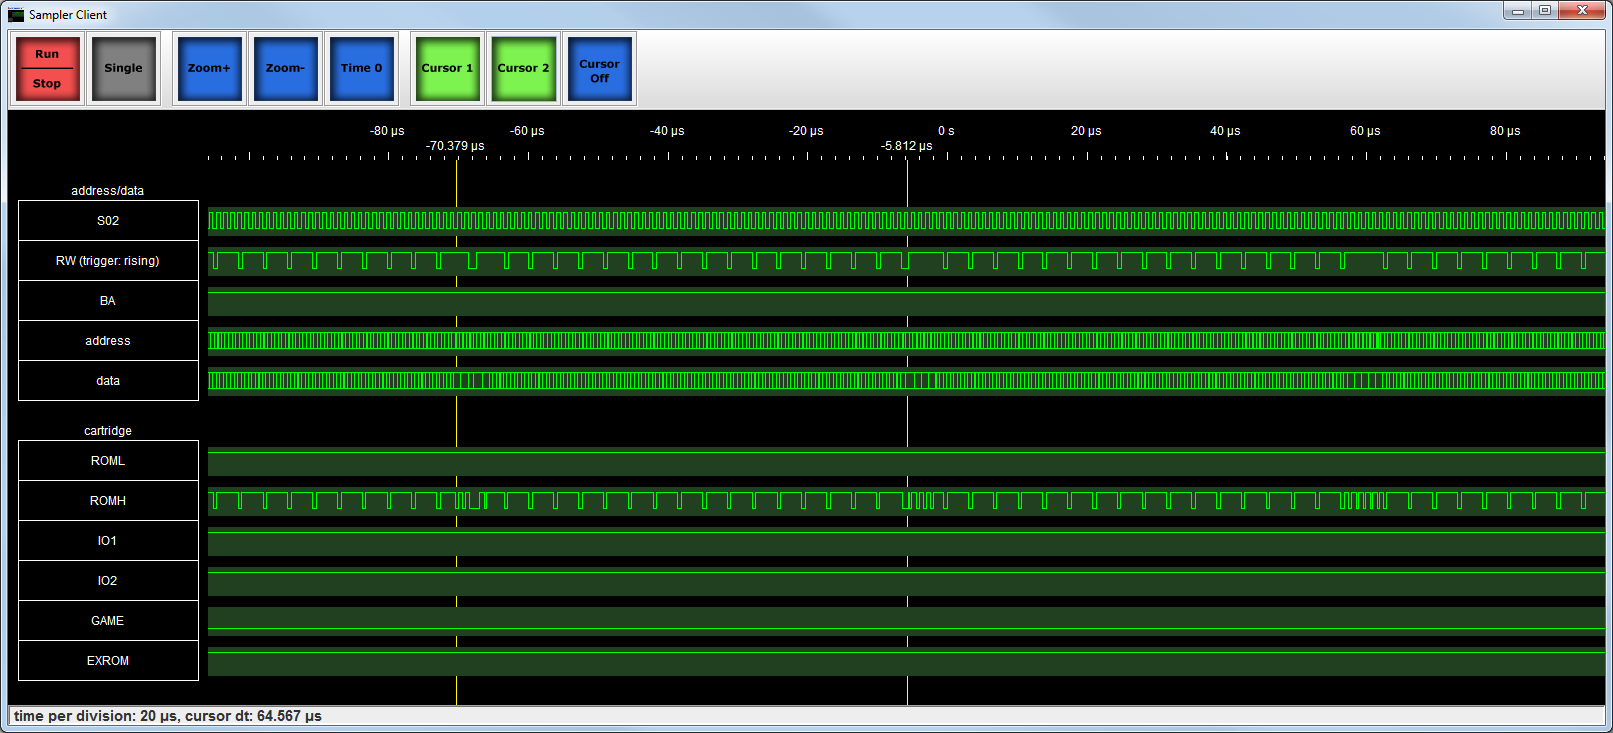The width and height of the screenshot is (1613, 733).
Task: Activate the green Cursor 1 button
Action: 447,68
